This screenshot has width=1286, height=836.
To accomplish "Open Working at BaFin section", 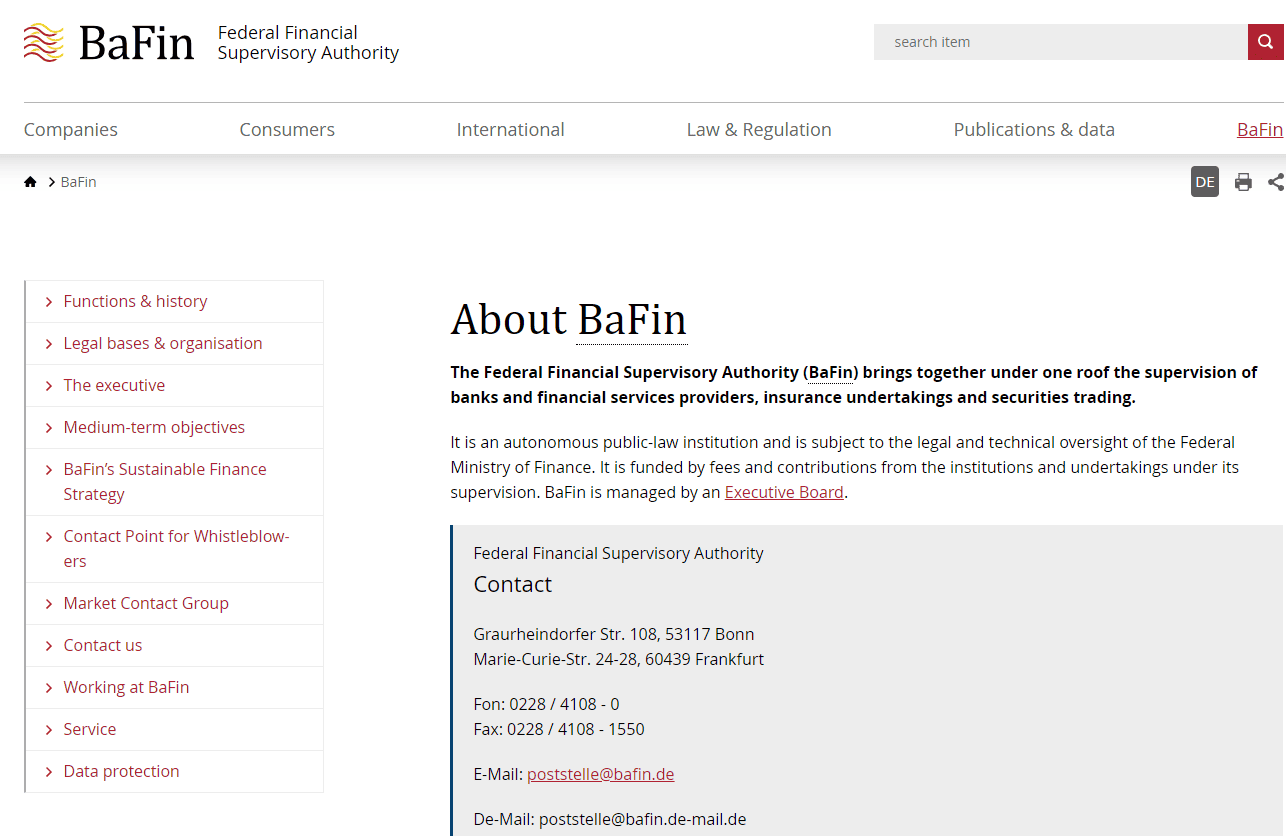I will click(x=126, y=687).
